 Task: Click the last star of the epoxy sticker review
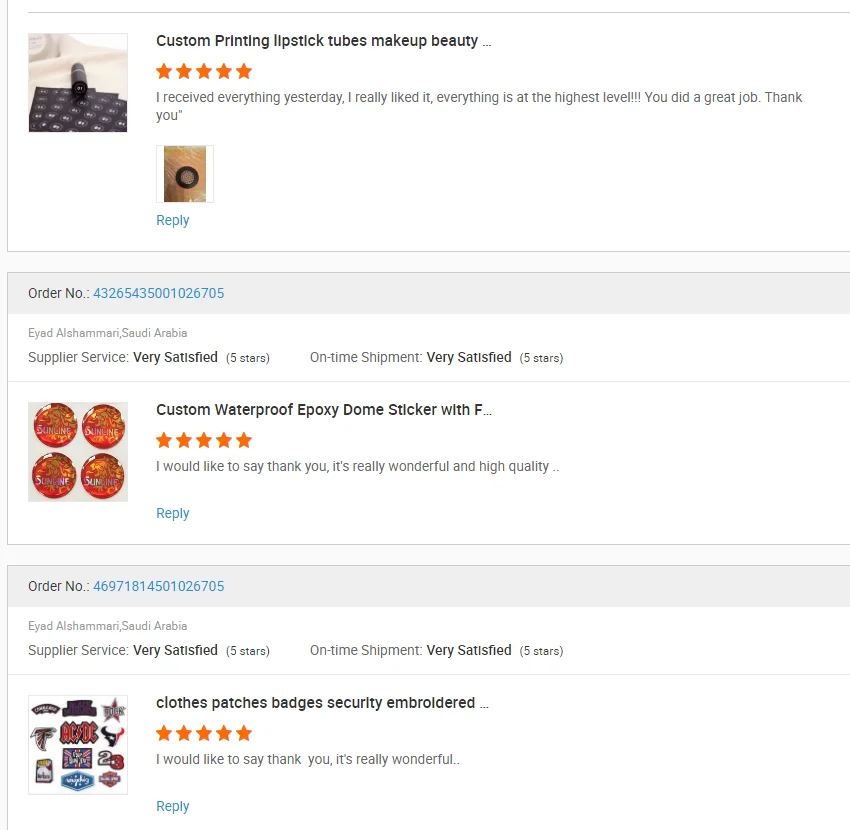coord(244,440)
